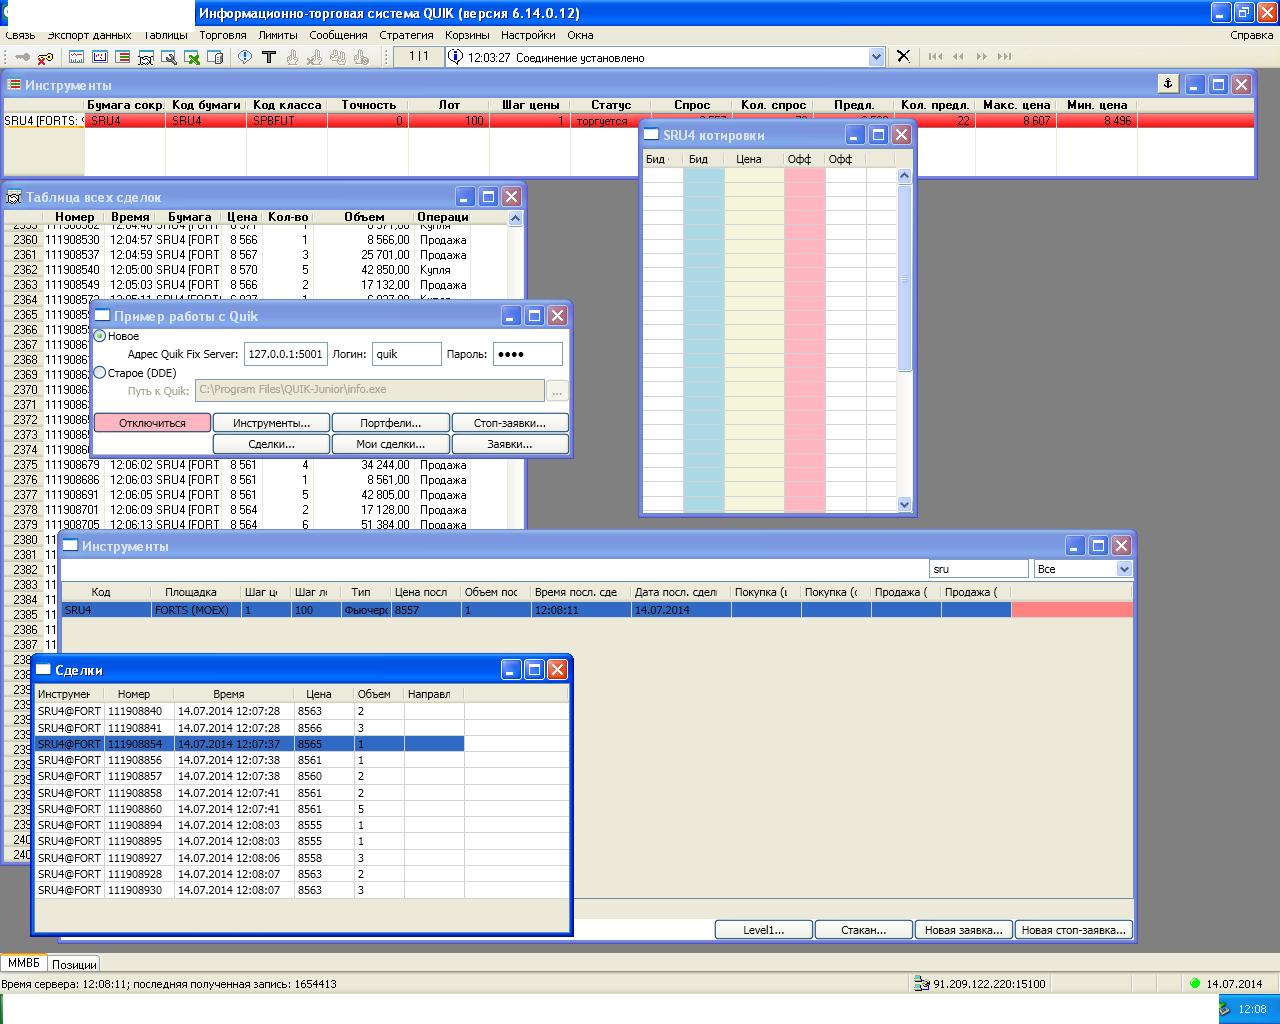Viewport: 1280px width, 1024px height.
Task: Click the Новая заявка... button
Action: click(x=963, y=930)
